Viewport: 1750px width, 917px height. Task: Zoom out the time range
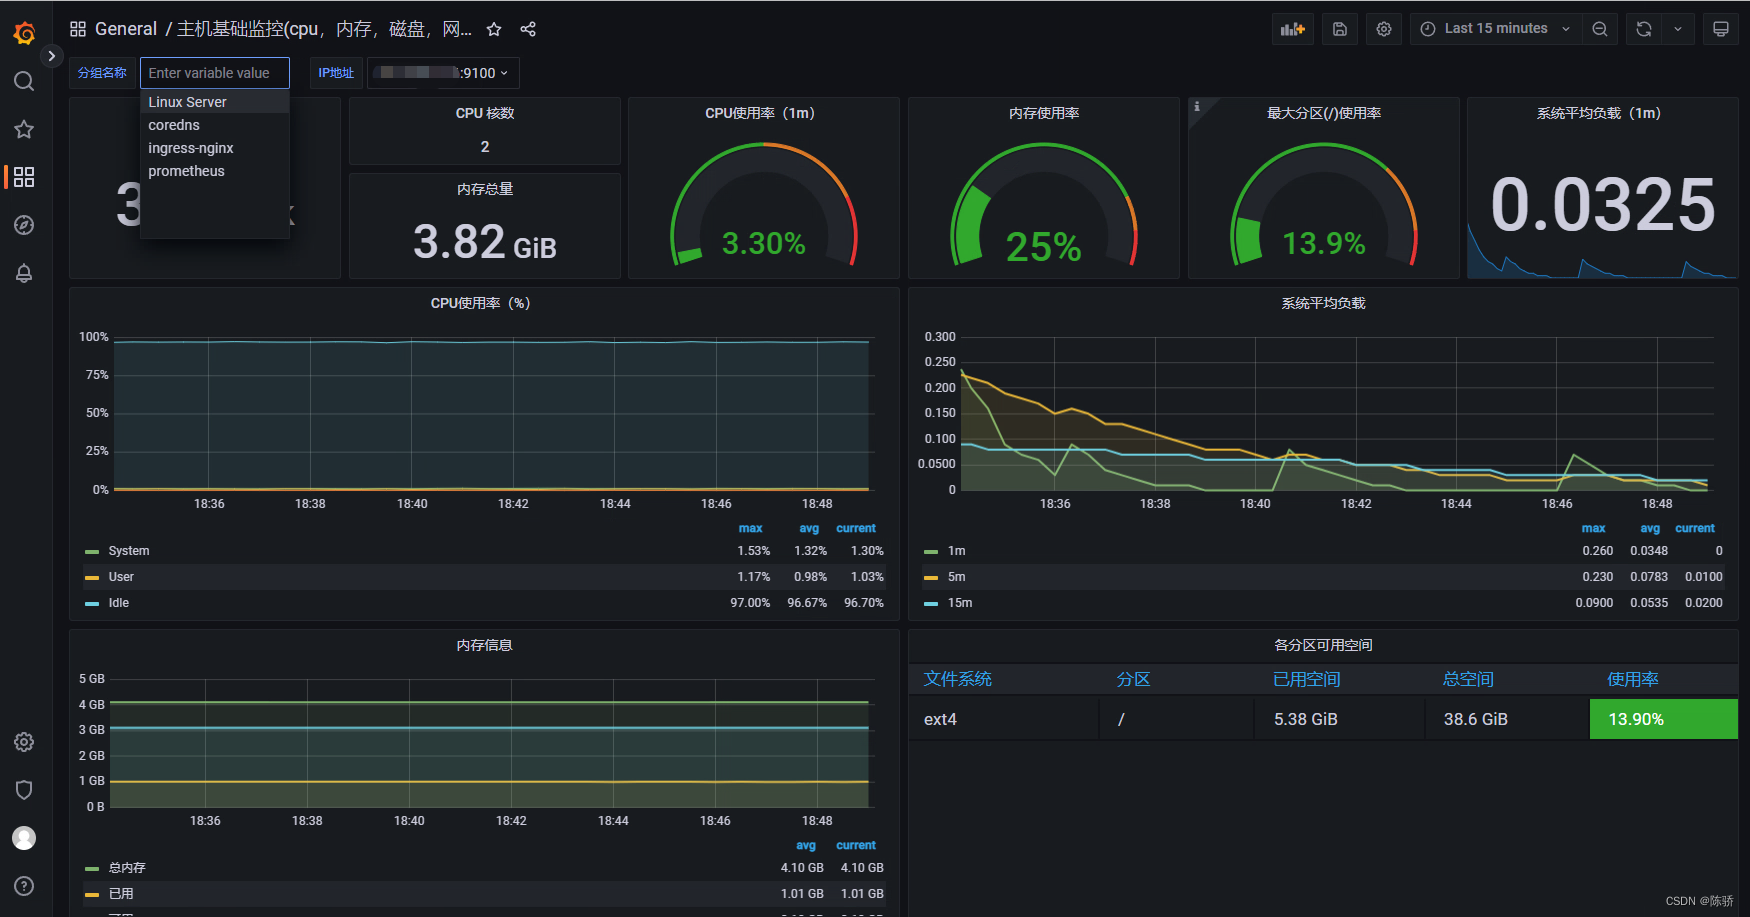1600,29
